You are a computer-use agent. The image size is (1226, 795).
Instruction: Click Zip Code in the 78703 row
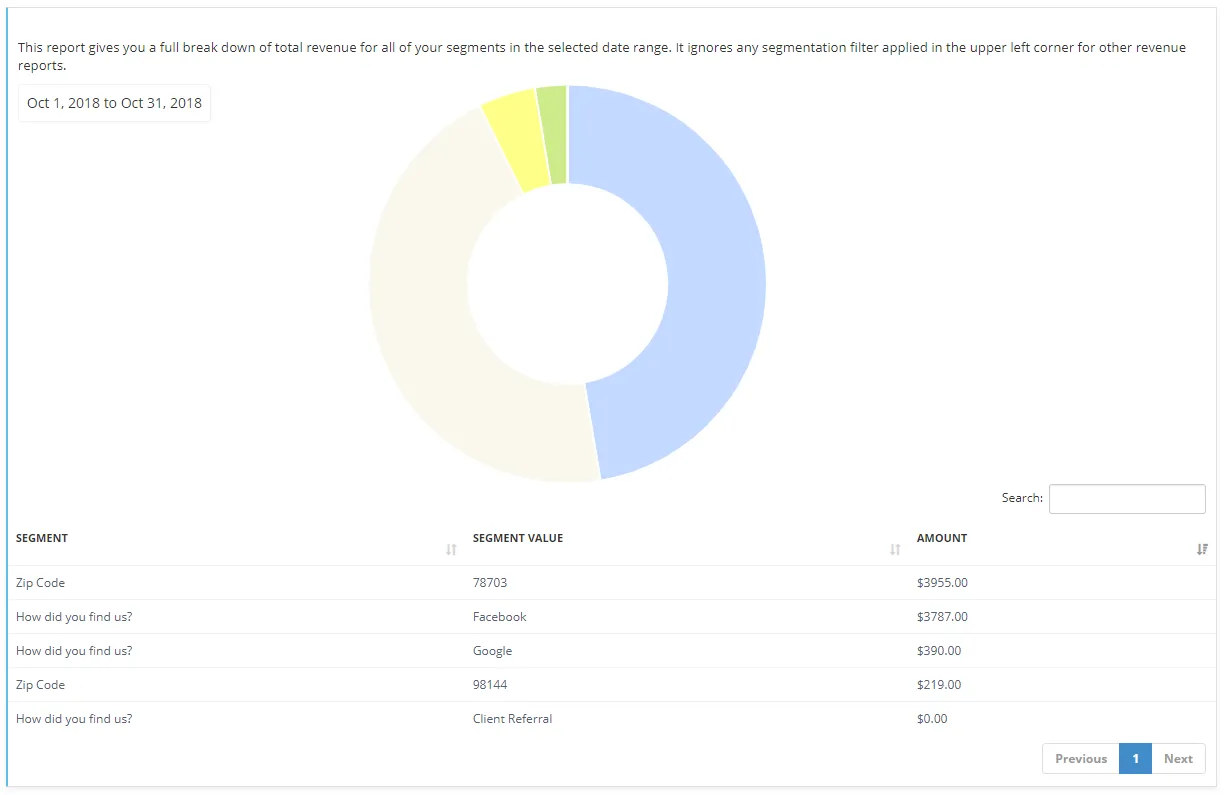pyautogui.click(x=40, y=583)
